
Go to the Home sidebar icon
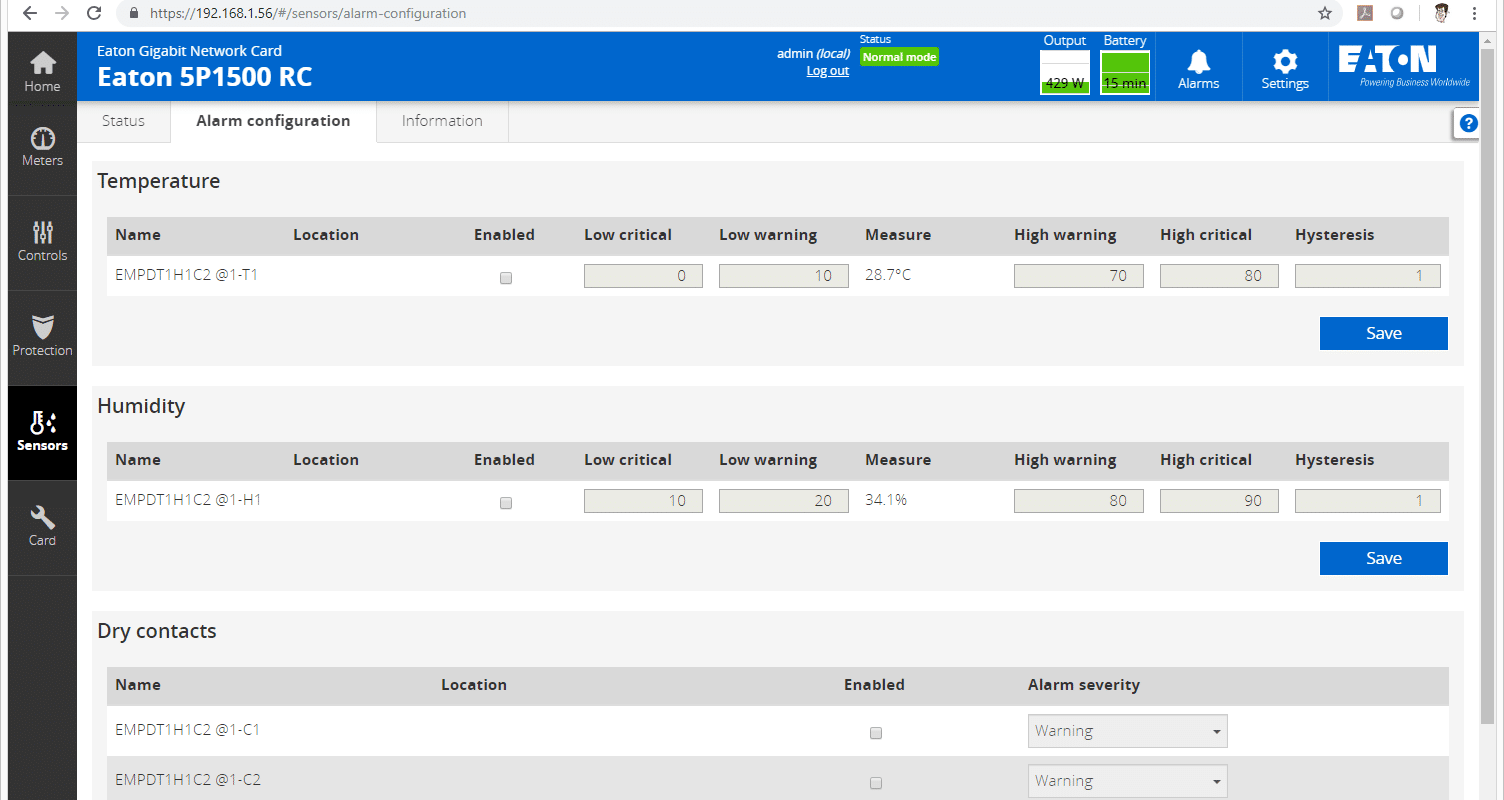click(x=42, y=63)
